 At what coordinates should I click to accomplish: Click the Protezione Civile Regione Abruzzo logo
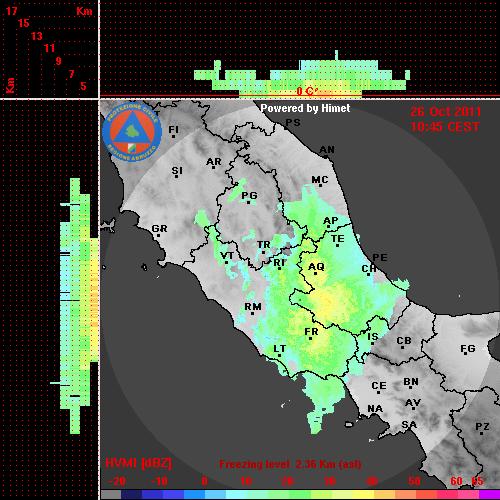point(132,132)
